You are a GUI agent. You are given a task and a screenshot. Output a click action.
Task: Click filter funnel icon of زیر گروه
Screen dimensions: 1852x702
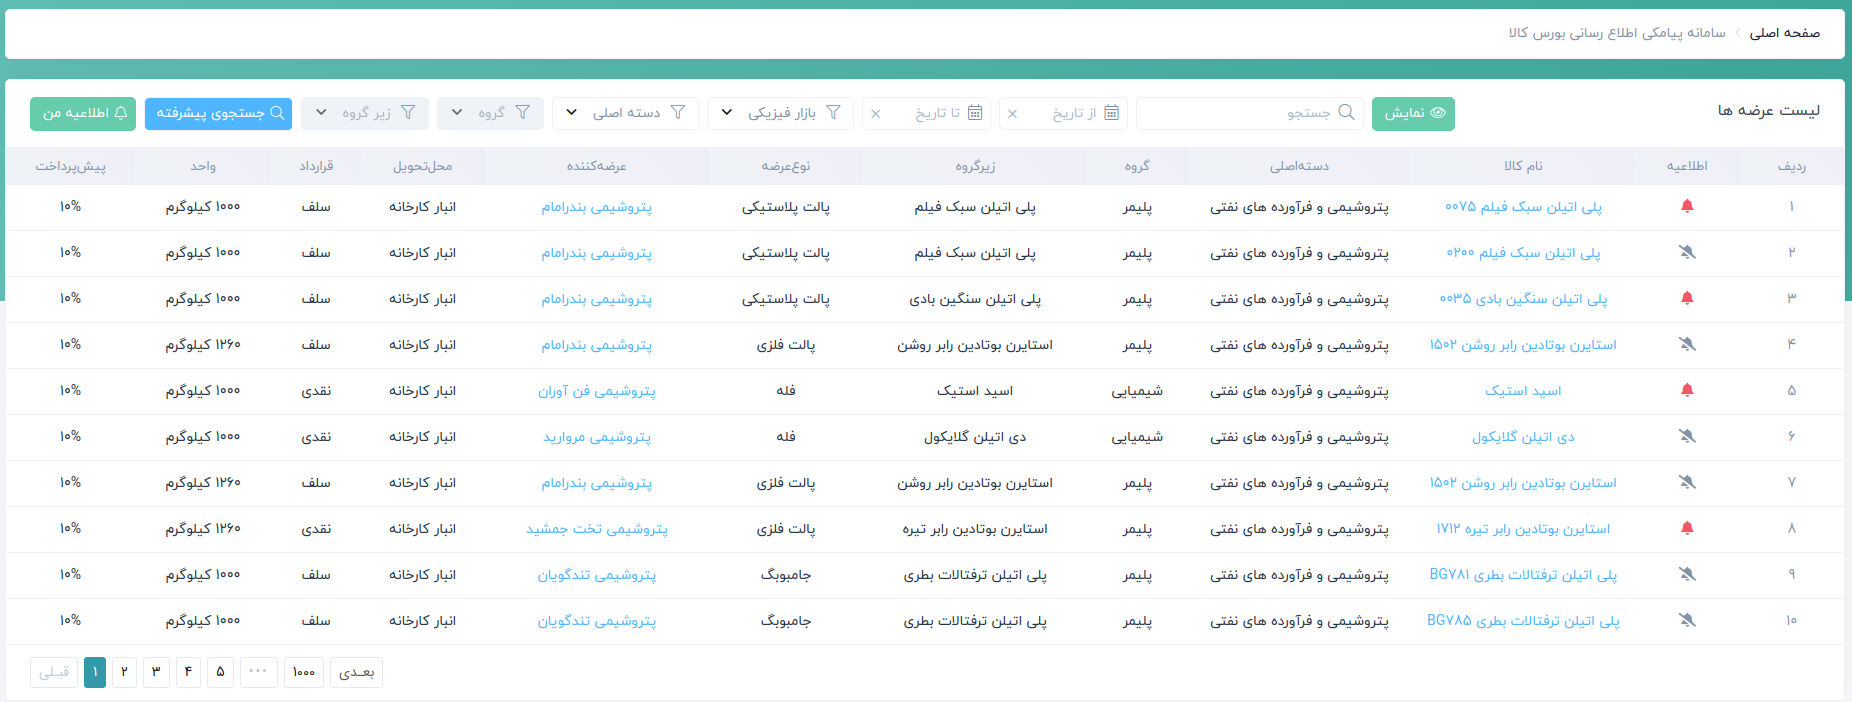pyautogui.click(x=408, y=113)
